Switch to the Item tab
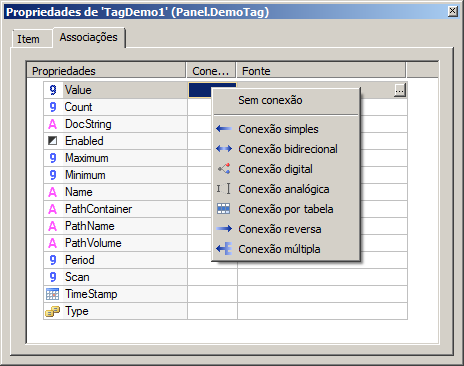Viewport: 464px width, 366px height. (x=31, y=39)
